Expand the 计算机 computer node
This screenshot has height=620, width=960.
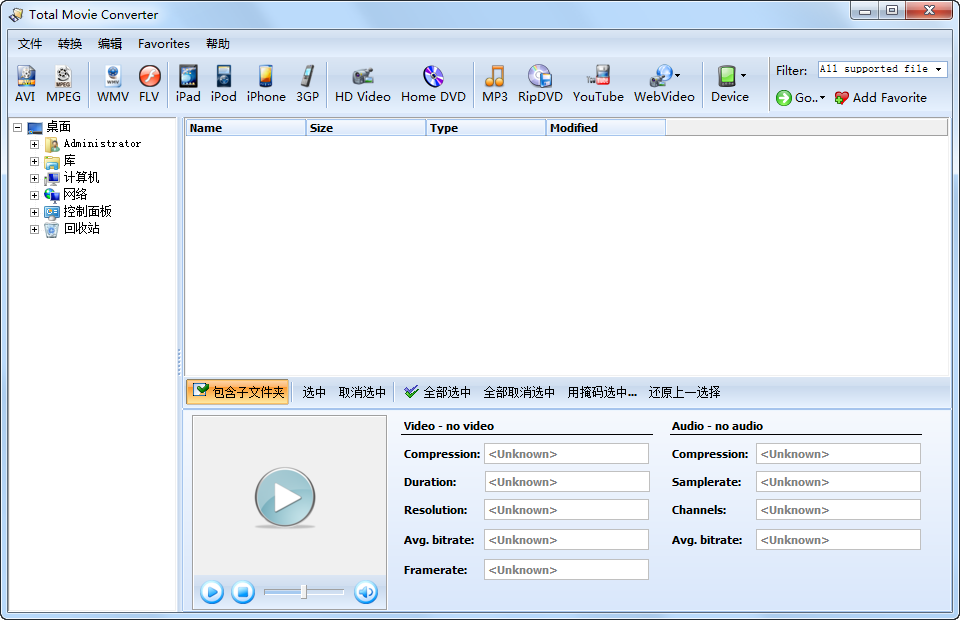click(x=34, y=179)
